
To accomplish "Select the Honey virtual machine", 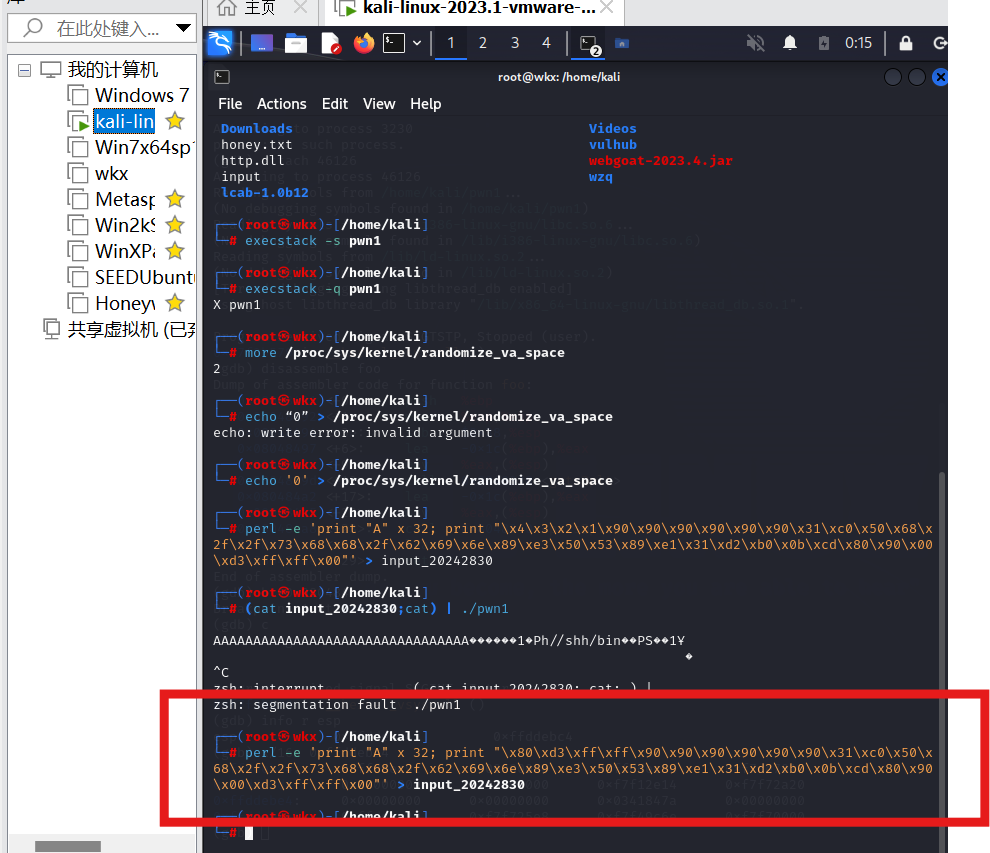I will pyautogui.click(x=124, y=304).
